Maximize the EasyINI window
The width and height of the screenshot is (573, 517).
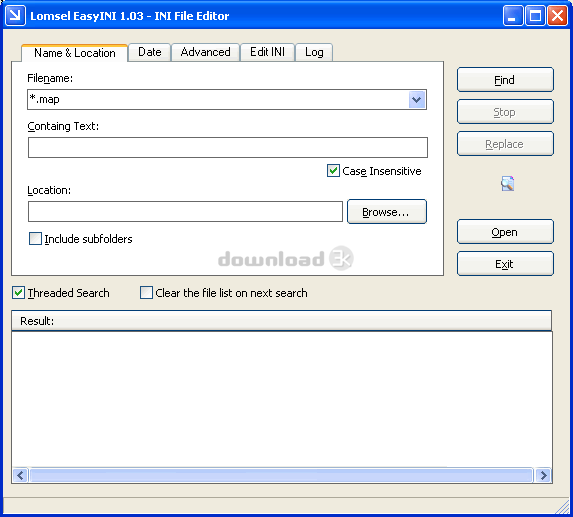click(x=535, y=16)
